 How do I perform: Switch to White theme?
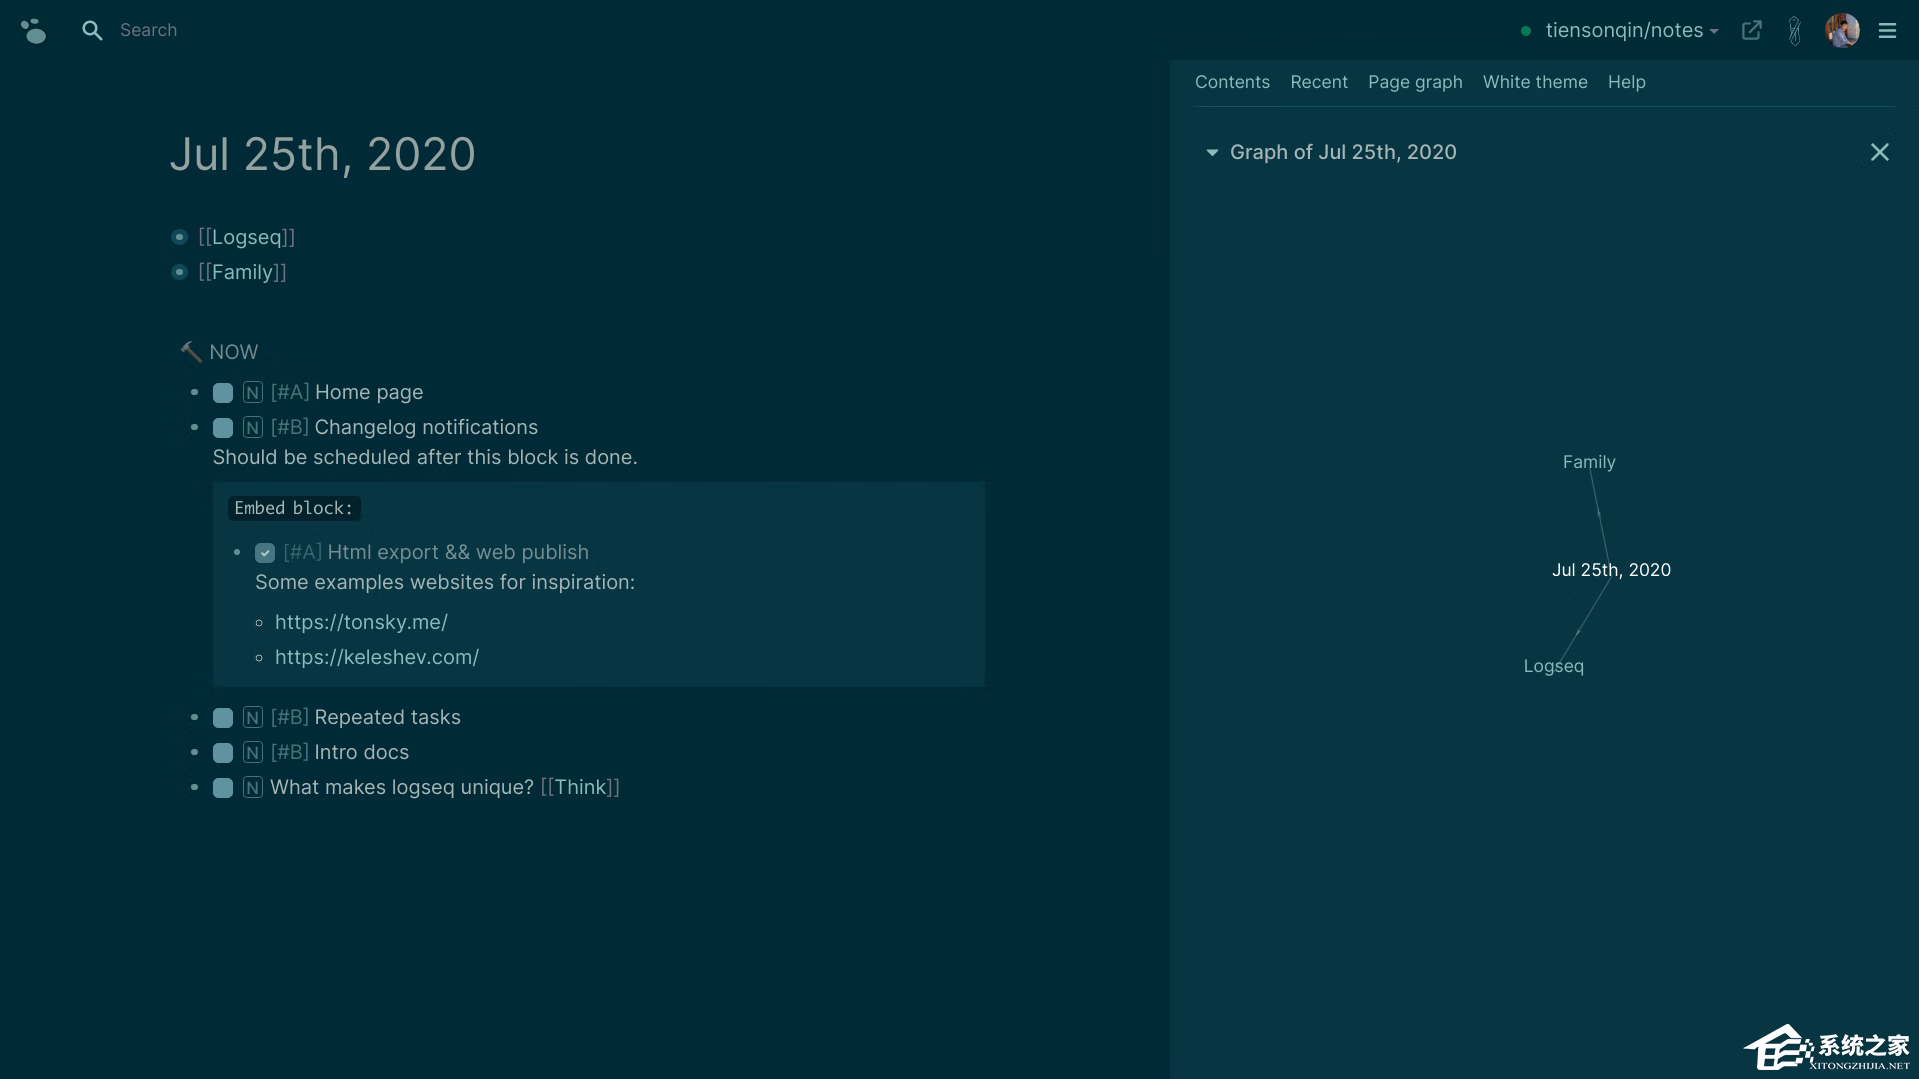(x=1535, y=82)
